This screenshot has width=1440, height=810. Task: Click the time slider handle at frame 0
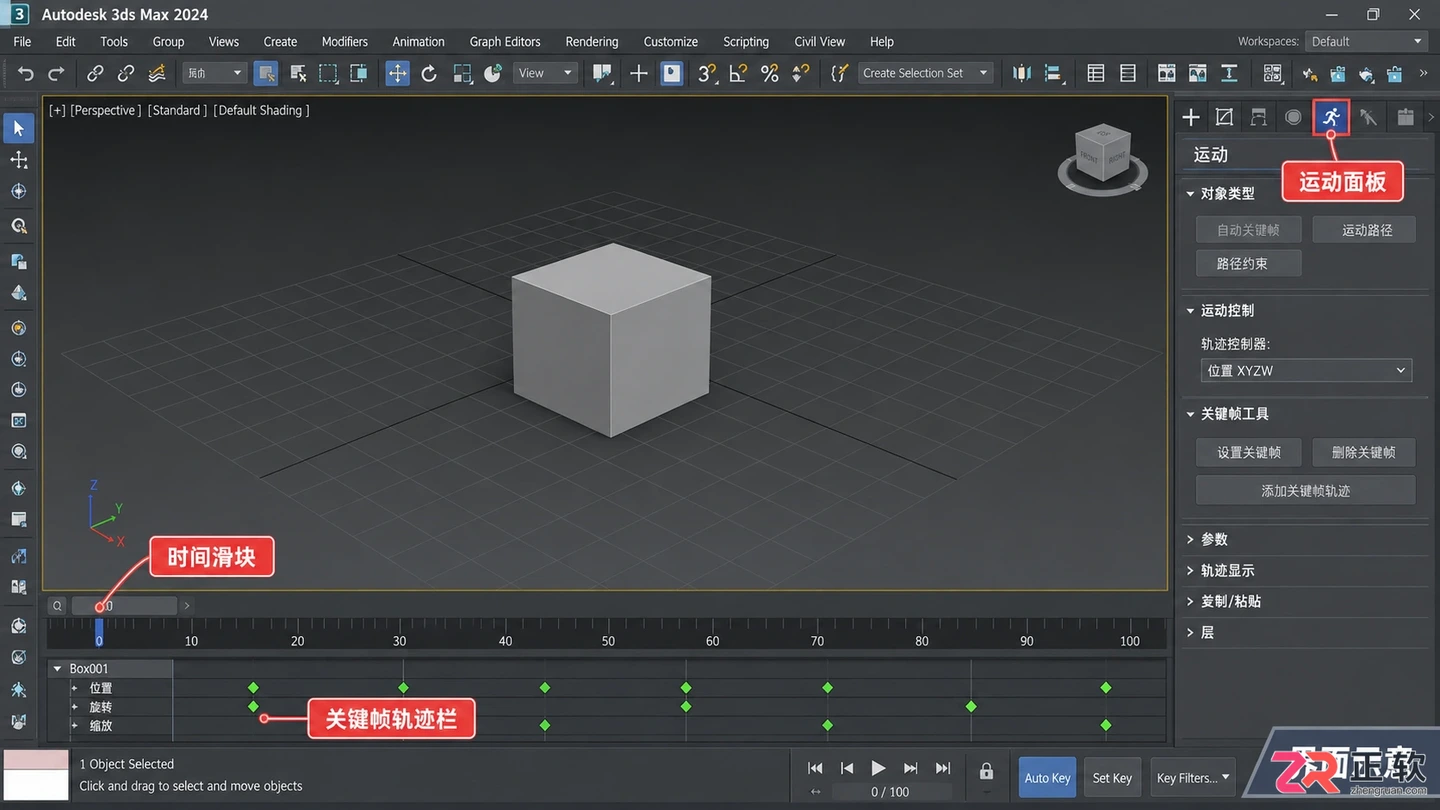99,632
